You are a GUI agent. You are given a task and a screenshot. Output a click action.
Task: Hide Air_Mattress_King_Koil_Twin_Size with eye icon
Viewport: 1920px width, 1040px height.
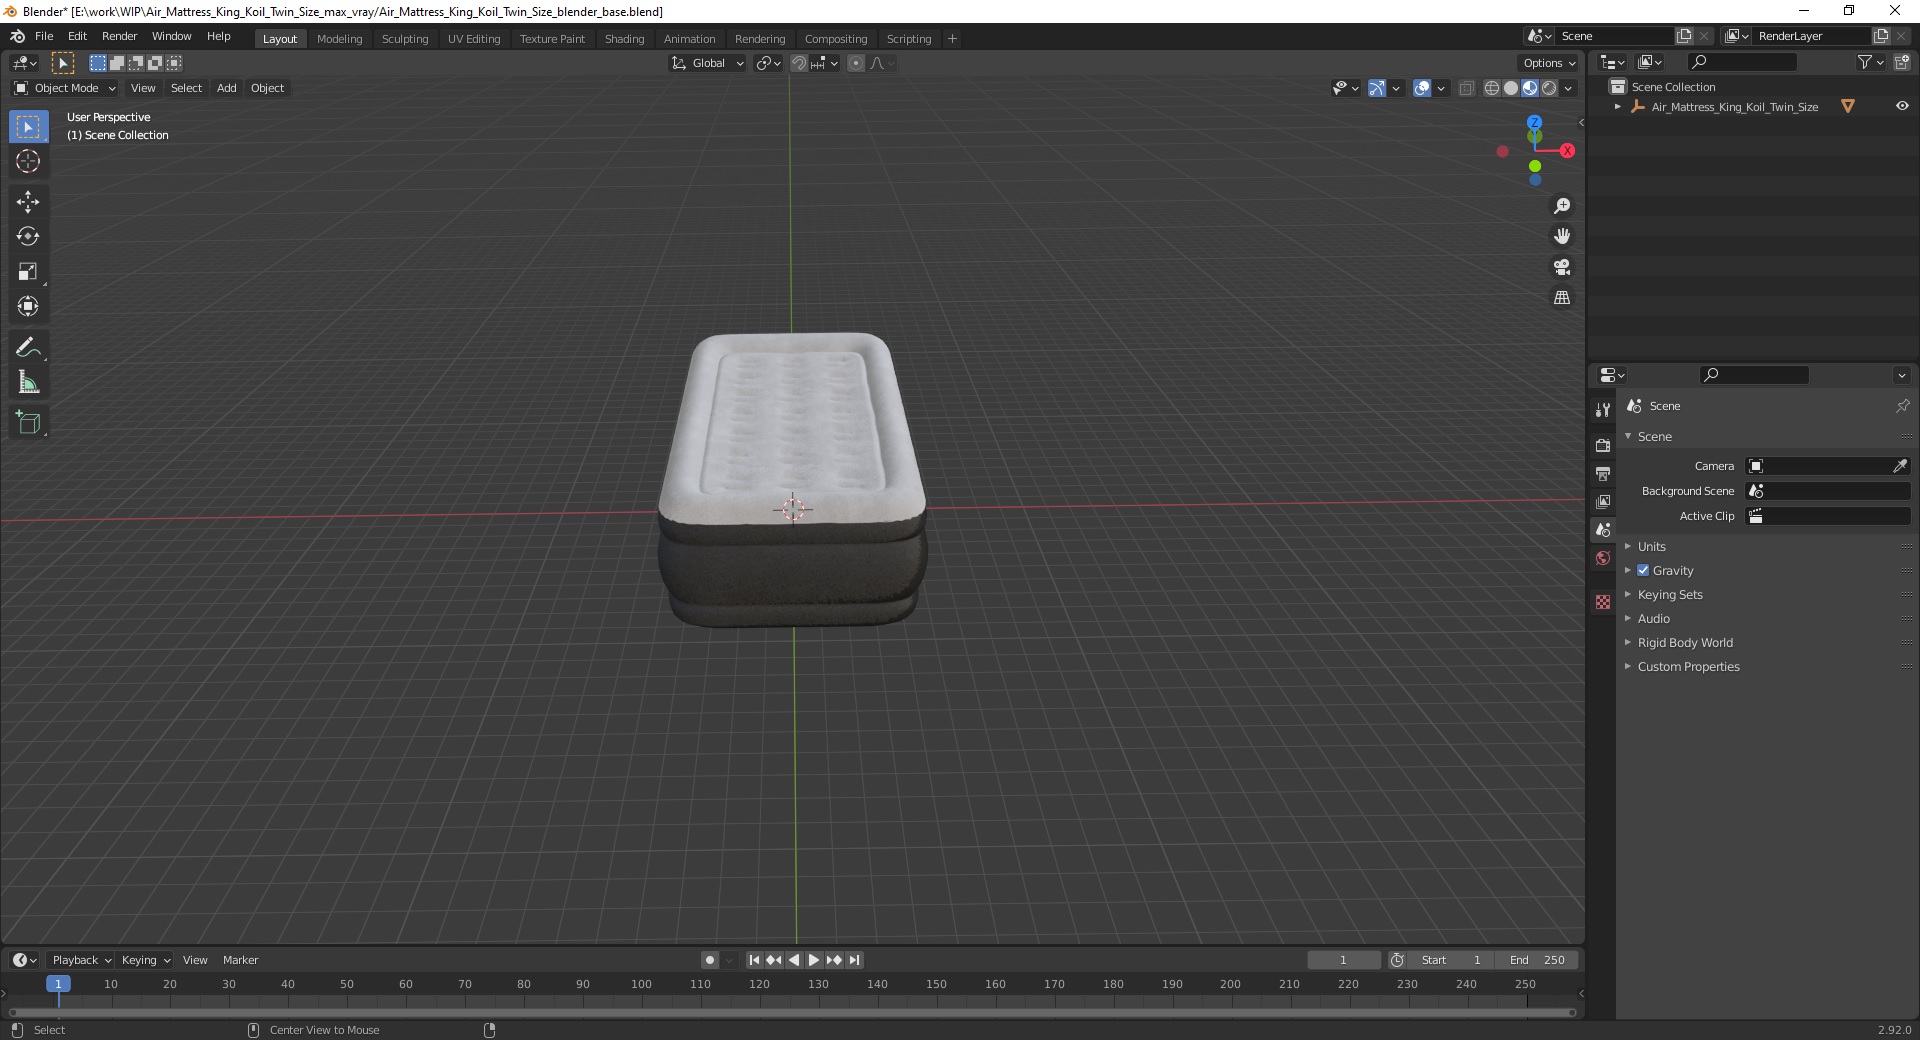click(x=1902, y=106)
